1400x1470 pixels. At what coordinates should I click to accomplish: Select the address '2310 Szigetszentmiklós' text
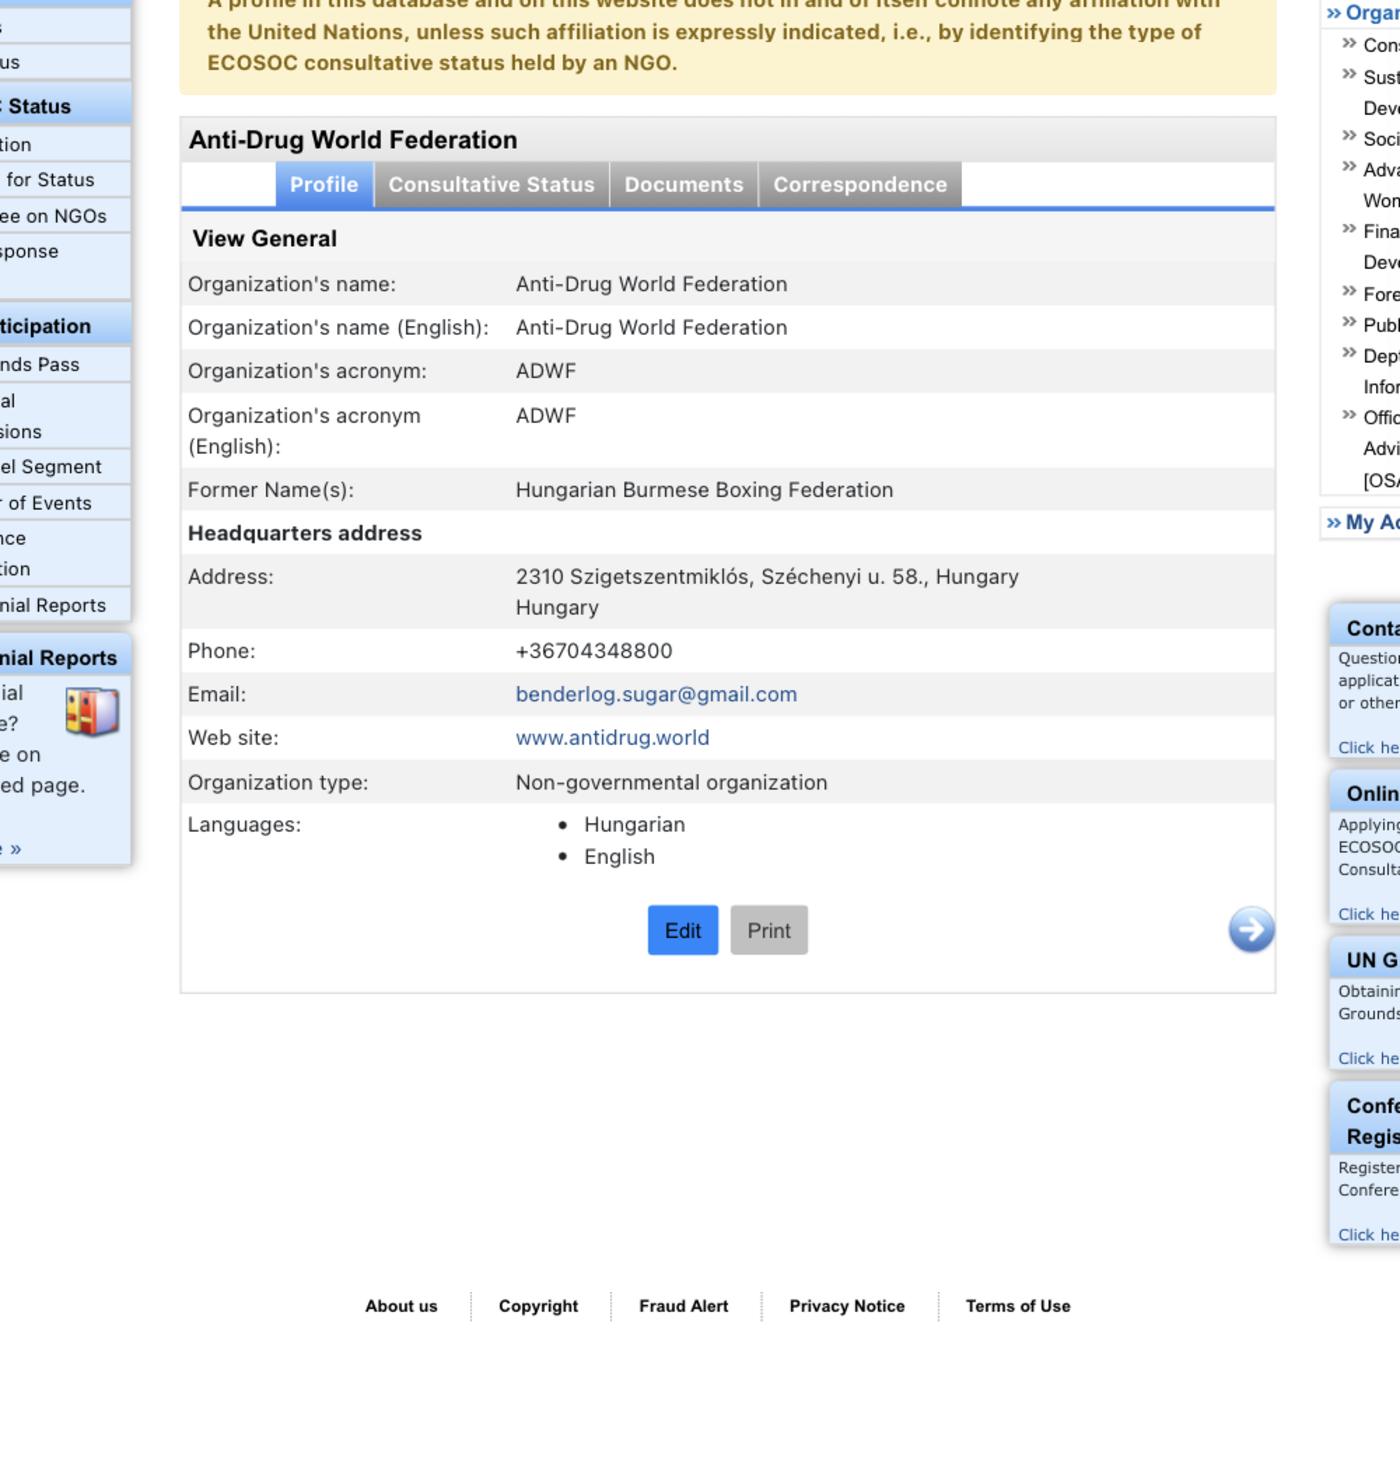632,577
